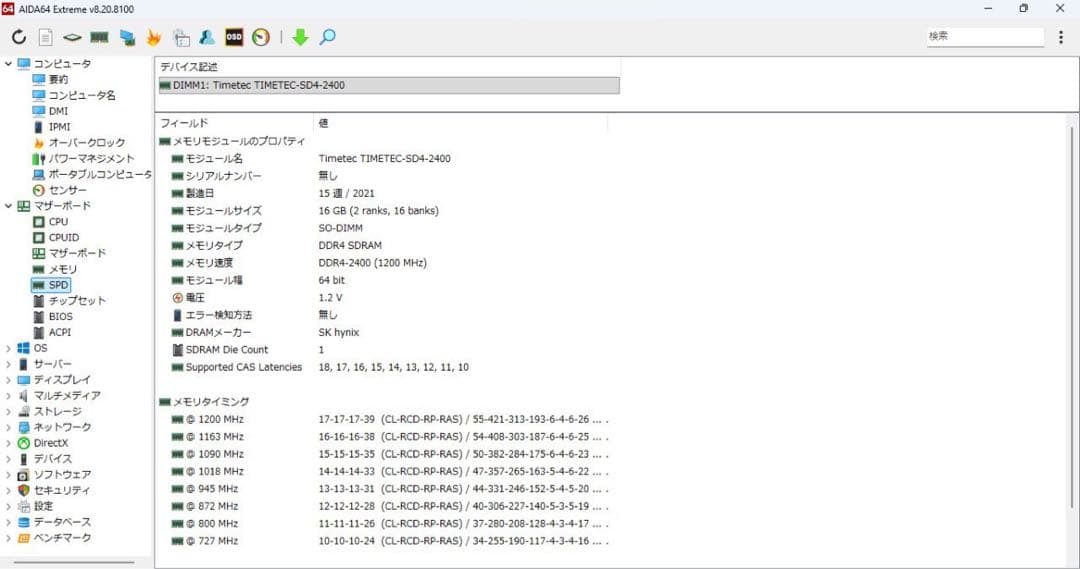Select the モジュールサイズ row
Image resolution: width=1080 pixels, height=569 pixels.
383,211
